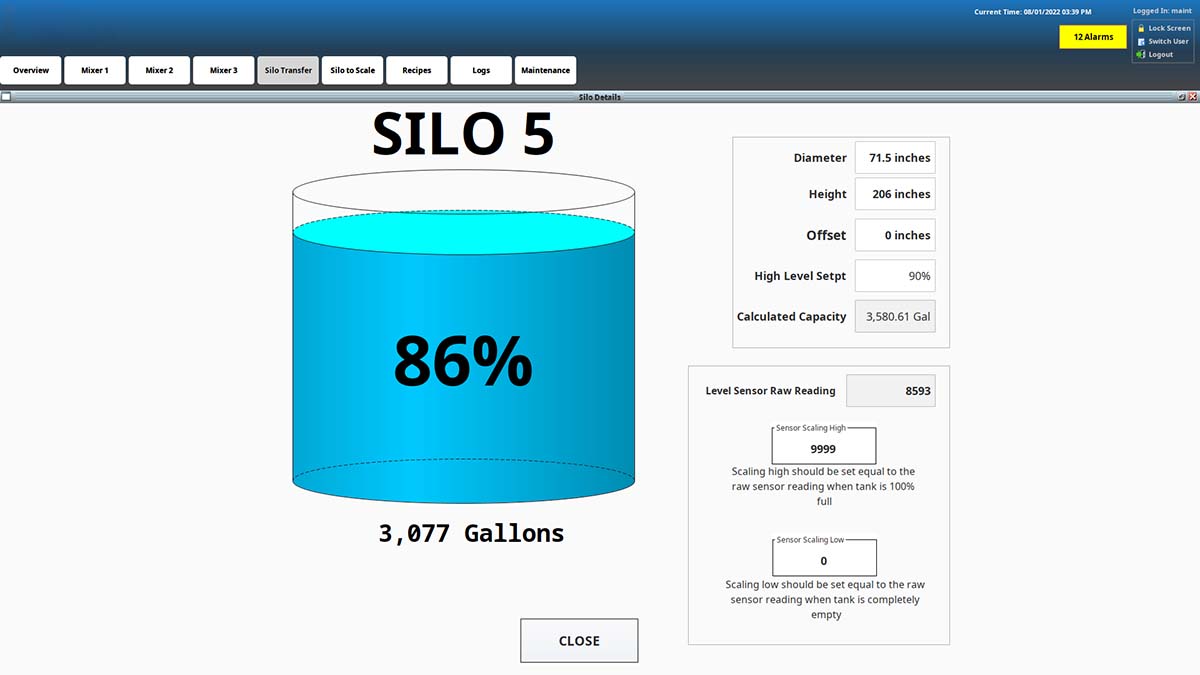The width and height of the screenshot is (1200, 675).
Task: Click the Silo Details title bar left menu icon
Action: [6, 97]
